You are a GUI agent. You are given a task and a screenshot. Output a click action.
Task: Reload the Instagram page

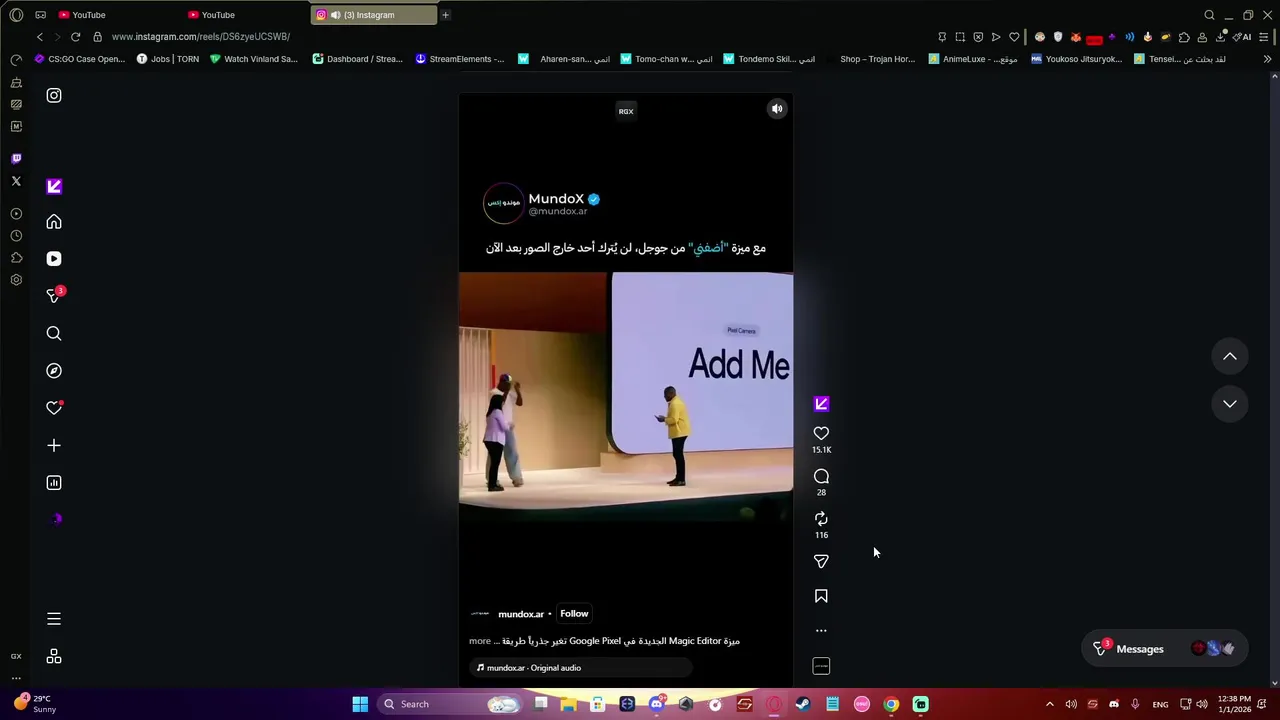click(x=75, y=37)
